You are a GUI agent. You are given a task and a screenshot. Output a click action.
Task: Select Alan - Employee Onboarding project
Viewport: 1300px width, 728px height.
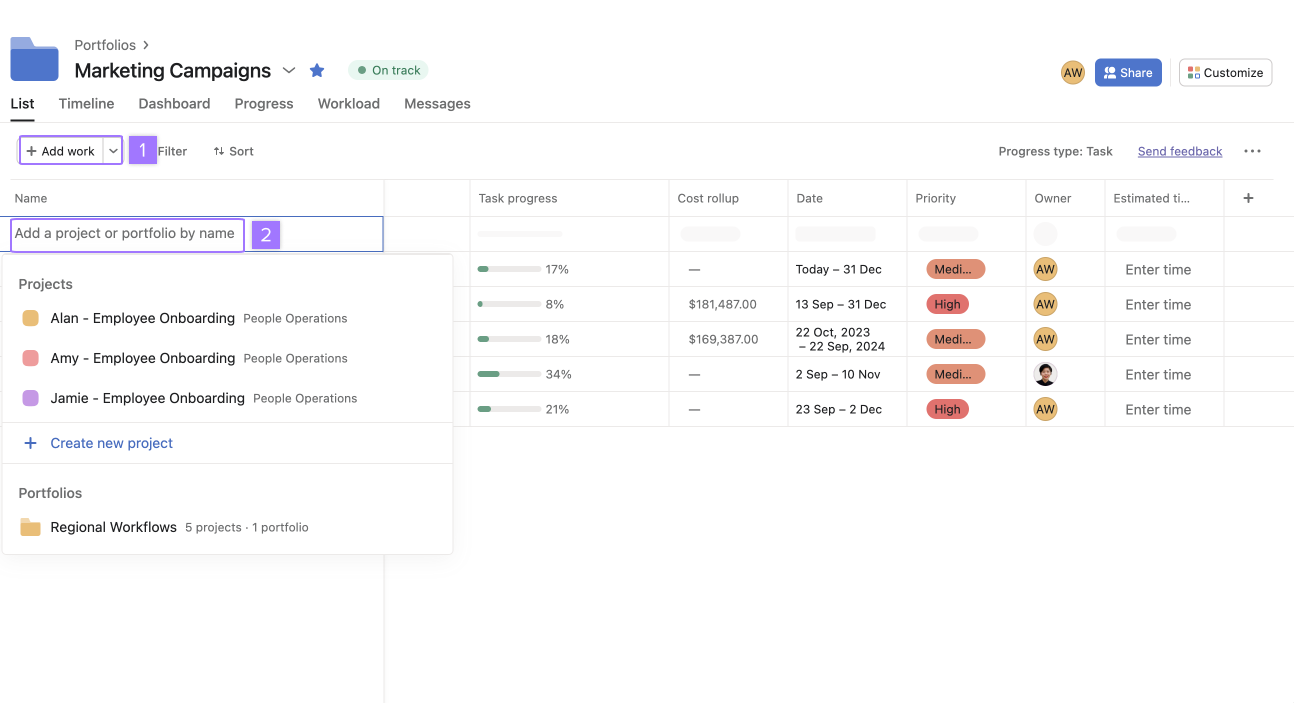coord(142,318)
